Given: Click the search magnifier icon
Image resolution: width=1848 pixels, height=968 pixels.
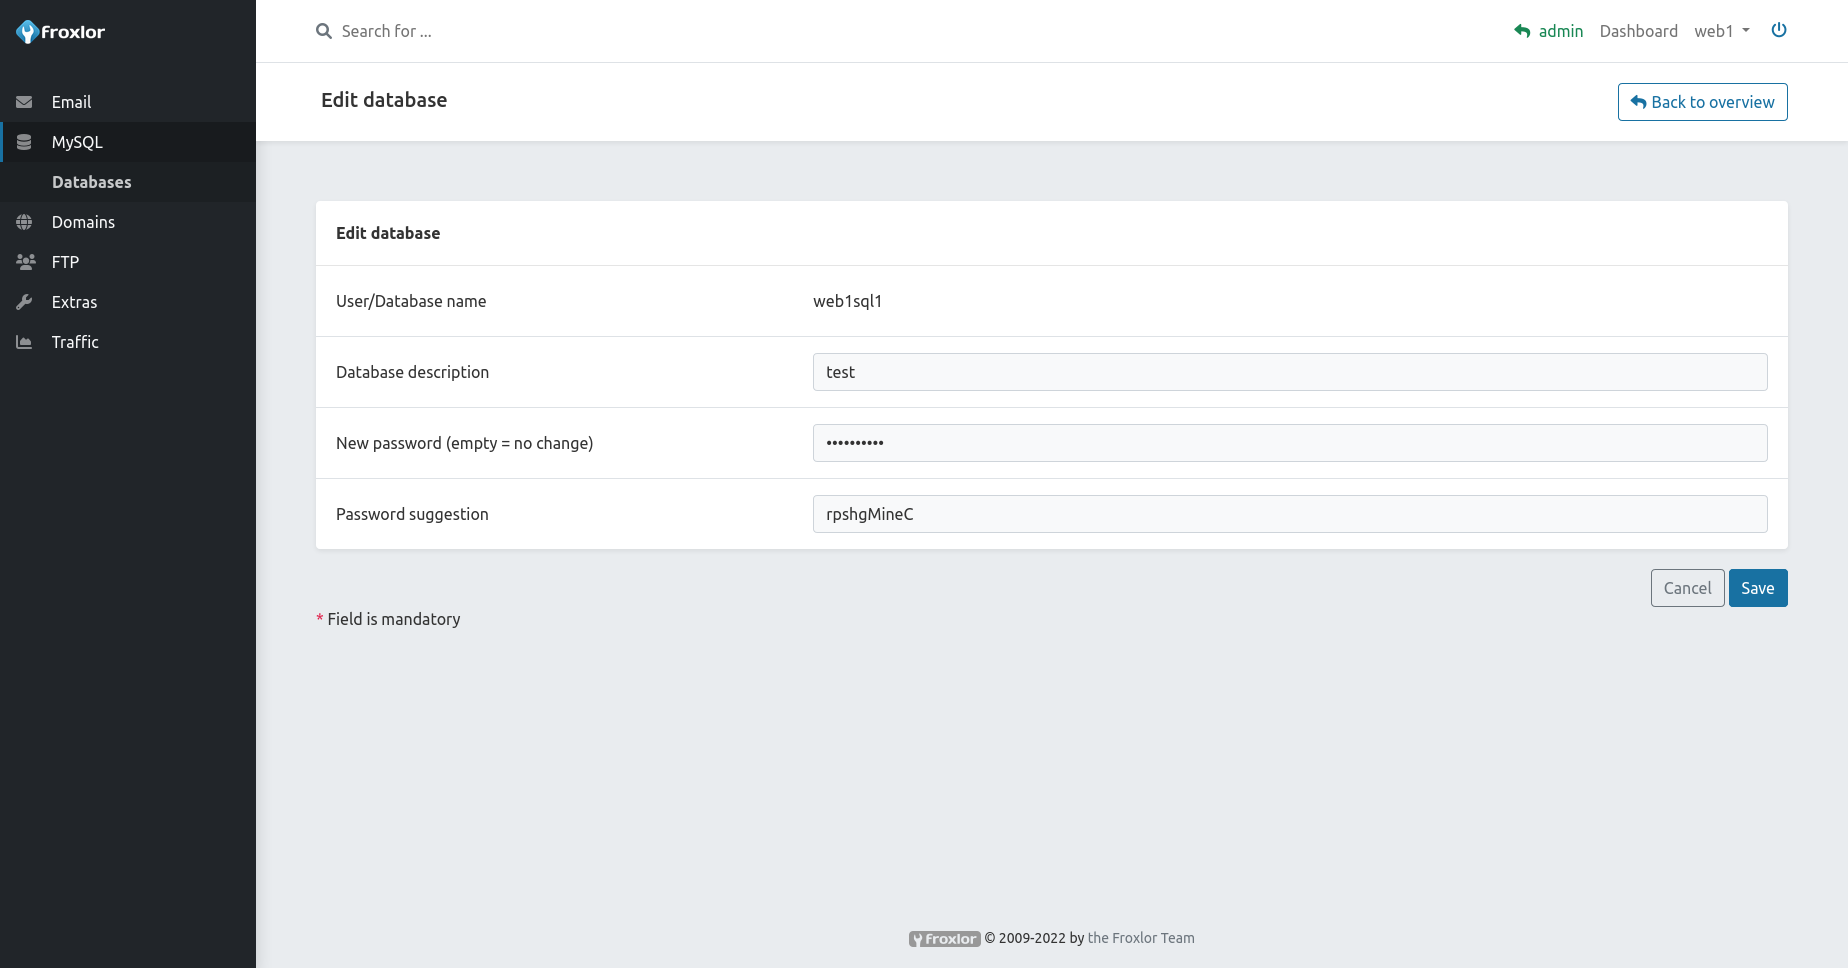Looking at the screenshot, I should [x=324, y=31].
